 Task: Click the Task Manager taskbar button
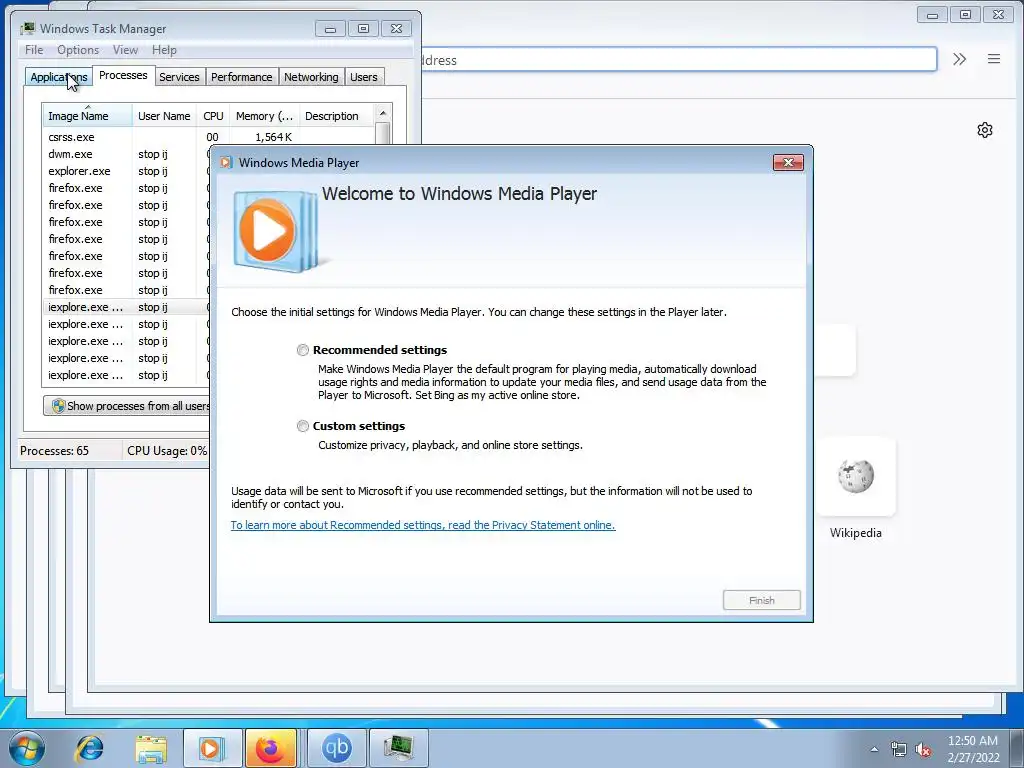[398, 748]
